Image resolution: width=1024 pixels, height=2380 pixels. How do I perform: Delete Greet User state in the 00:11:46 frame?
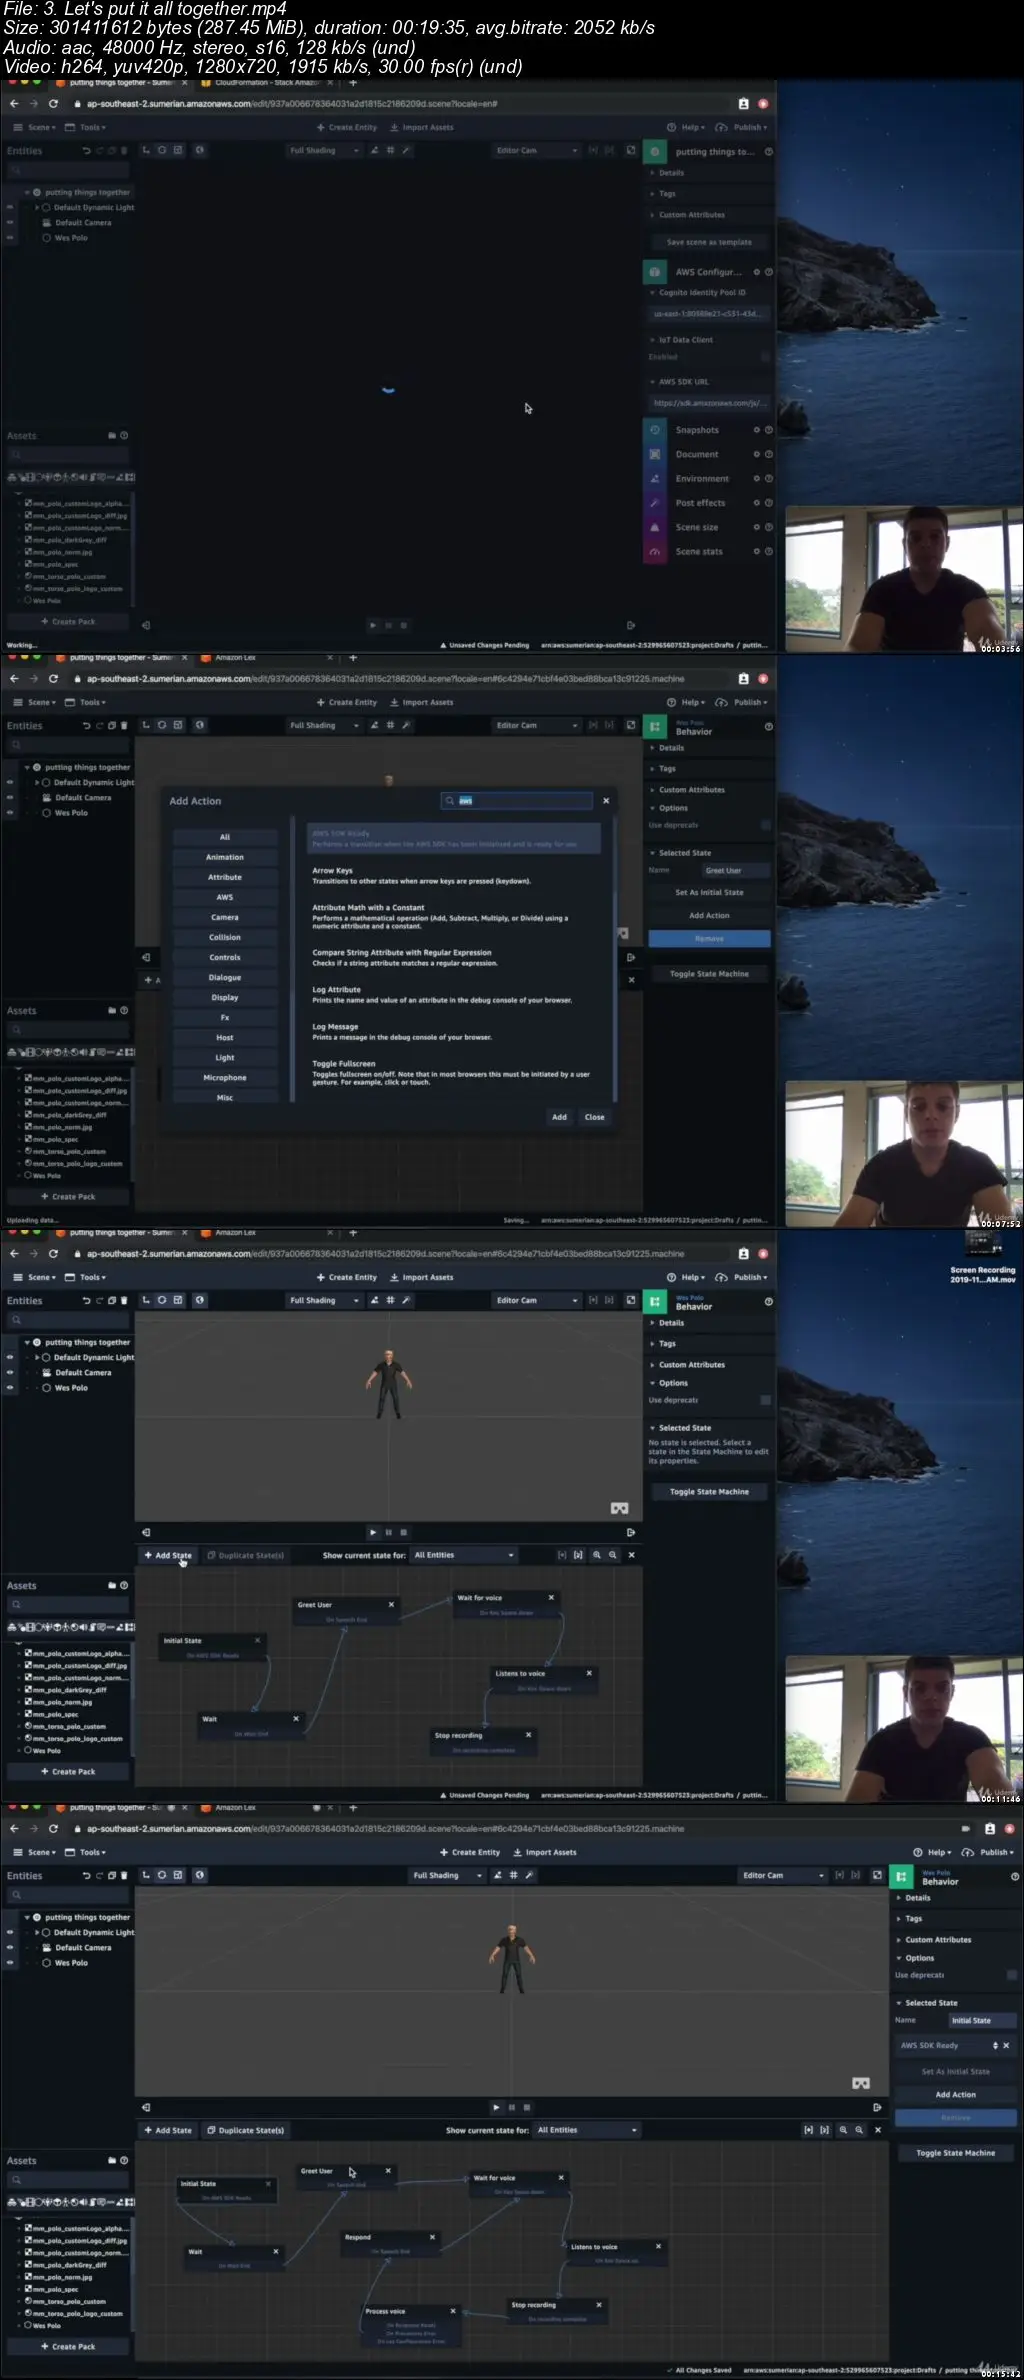click(x=391, y=1604)
